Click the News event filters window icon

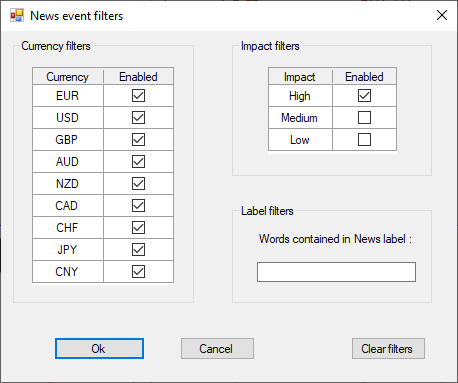click(x=17, y=15)
